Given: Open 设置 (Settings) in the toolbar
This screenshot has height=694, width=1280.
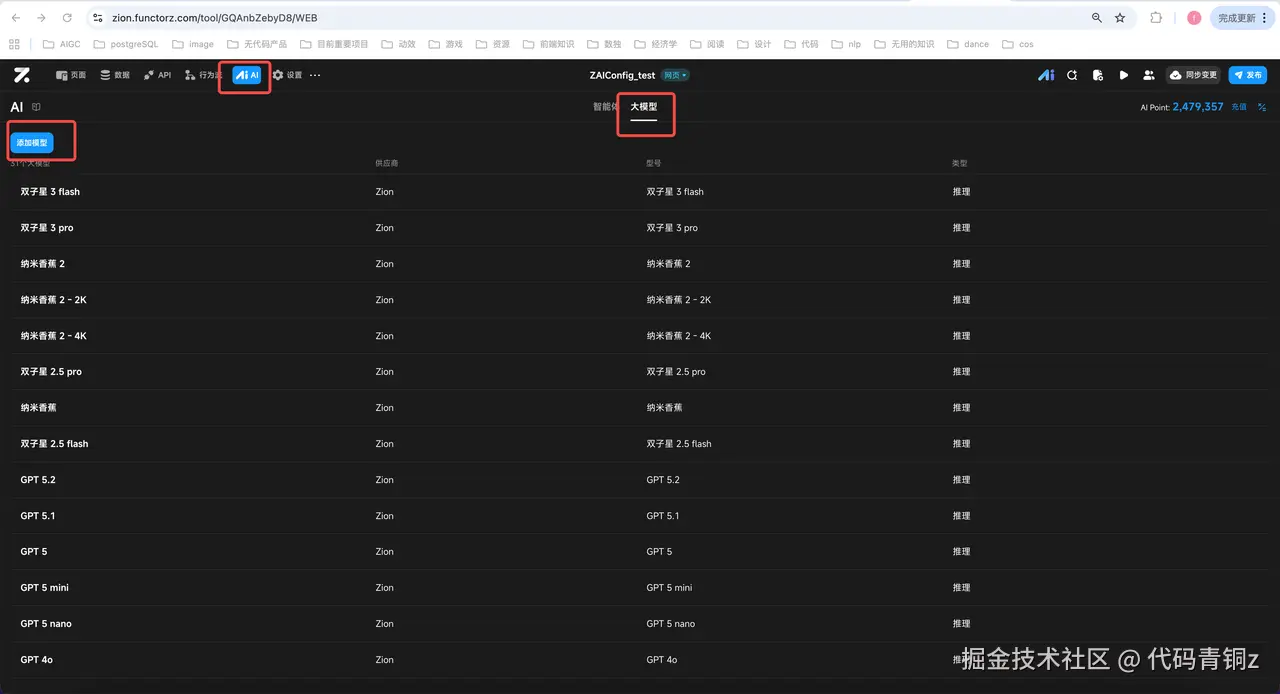Looking at the screenshot, I should point(287,75).
